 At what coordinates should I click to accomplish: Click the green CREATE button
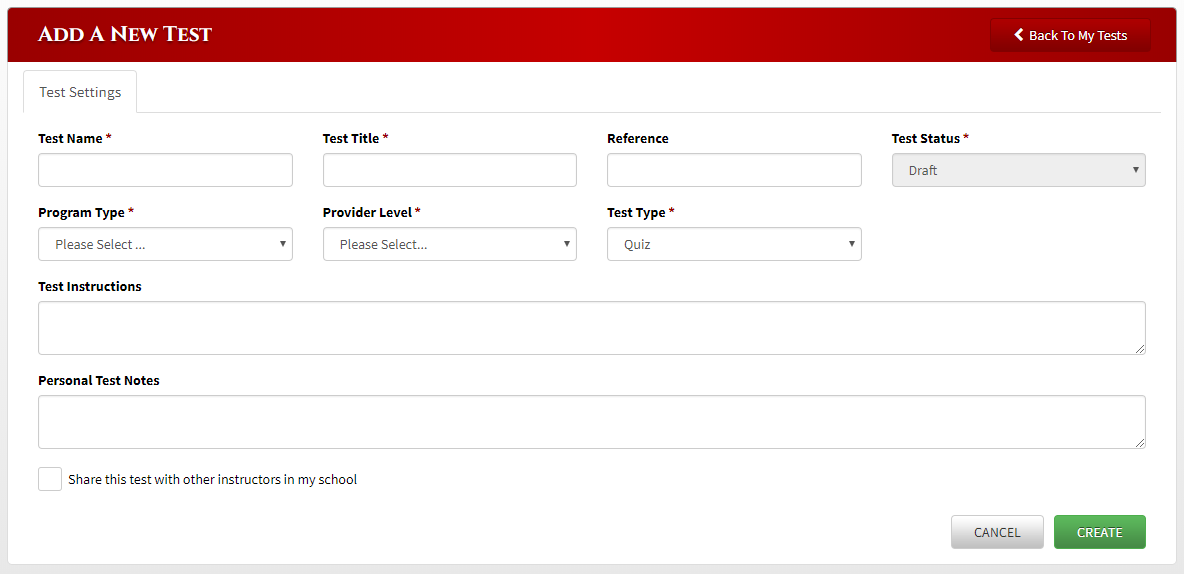(1099, 532)
